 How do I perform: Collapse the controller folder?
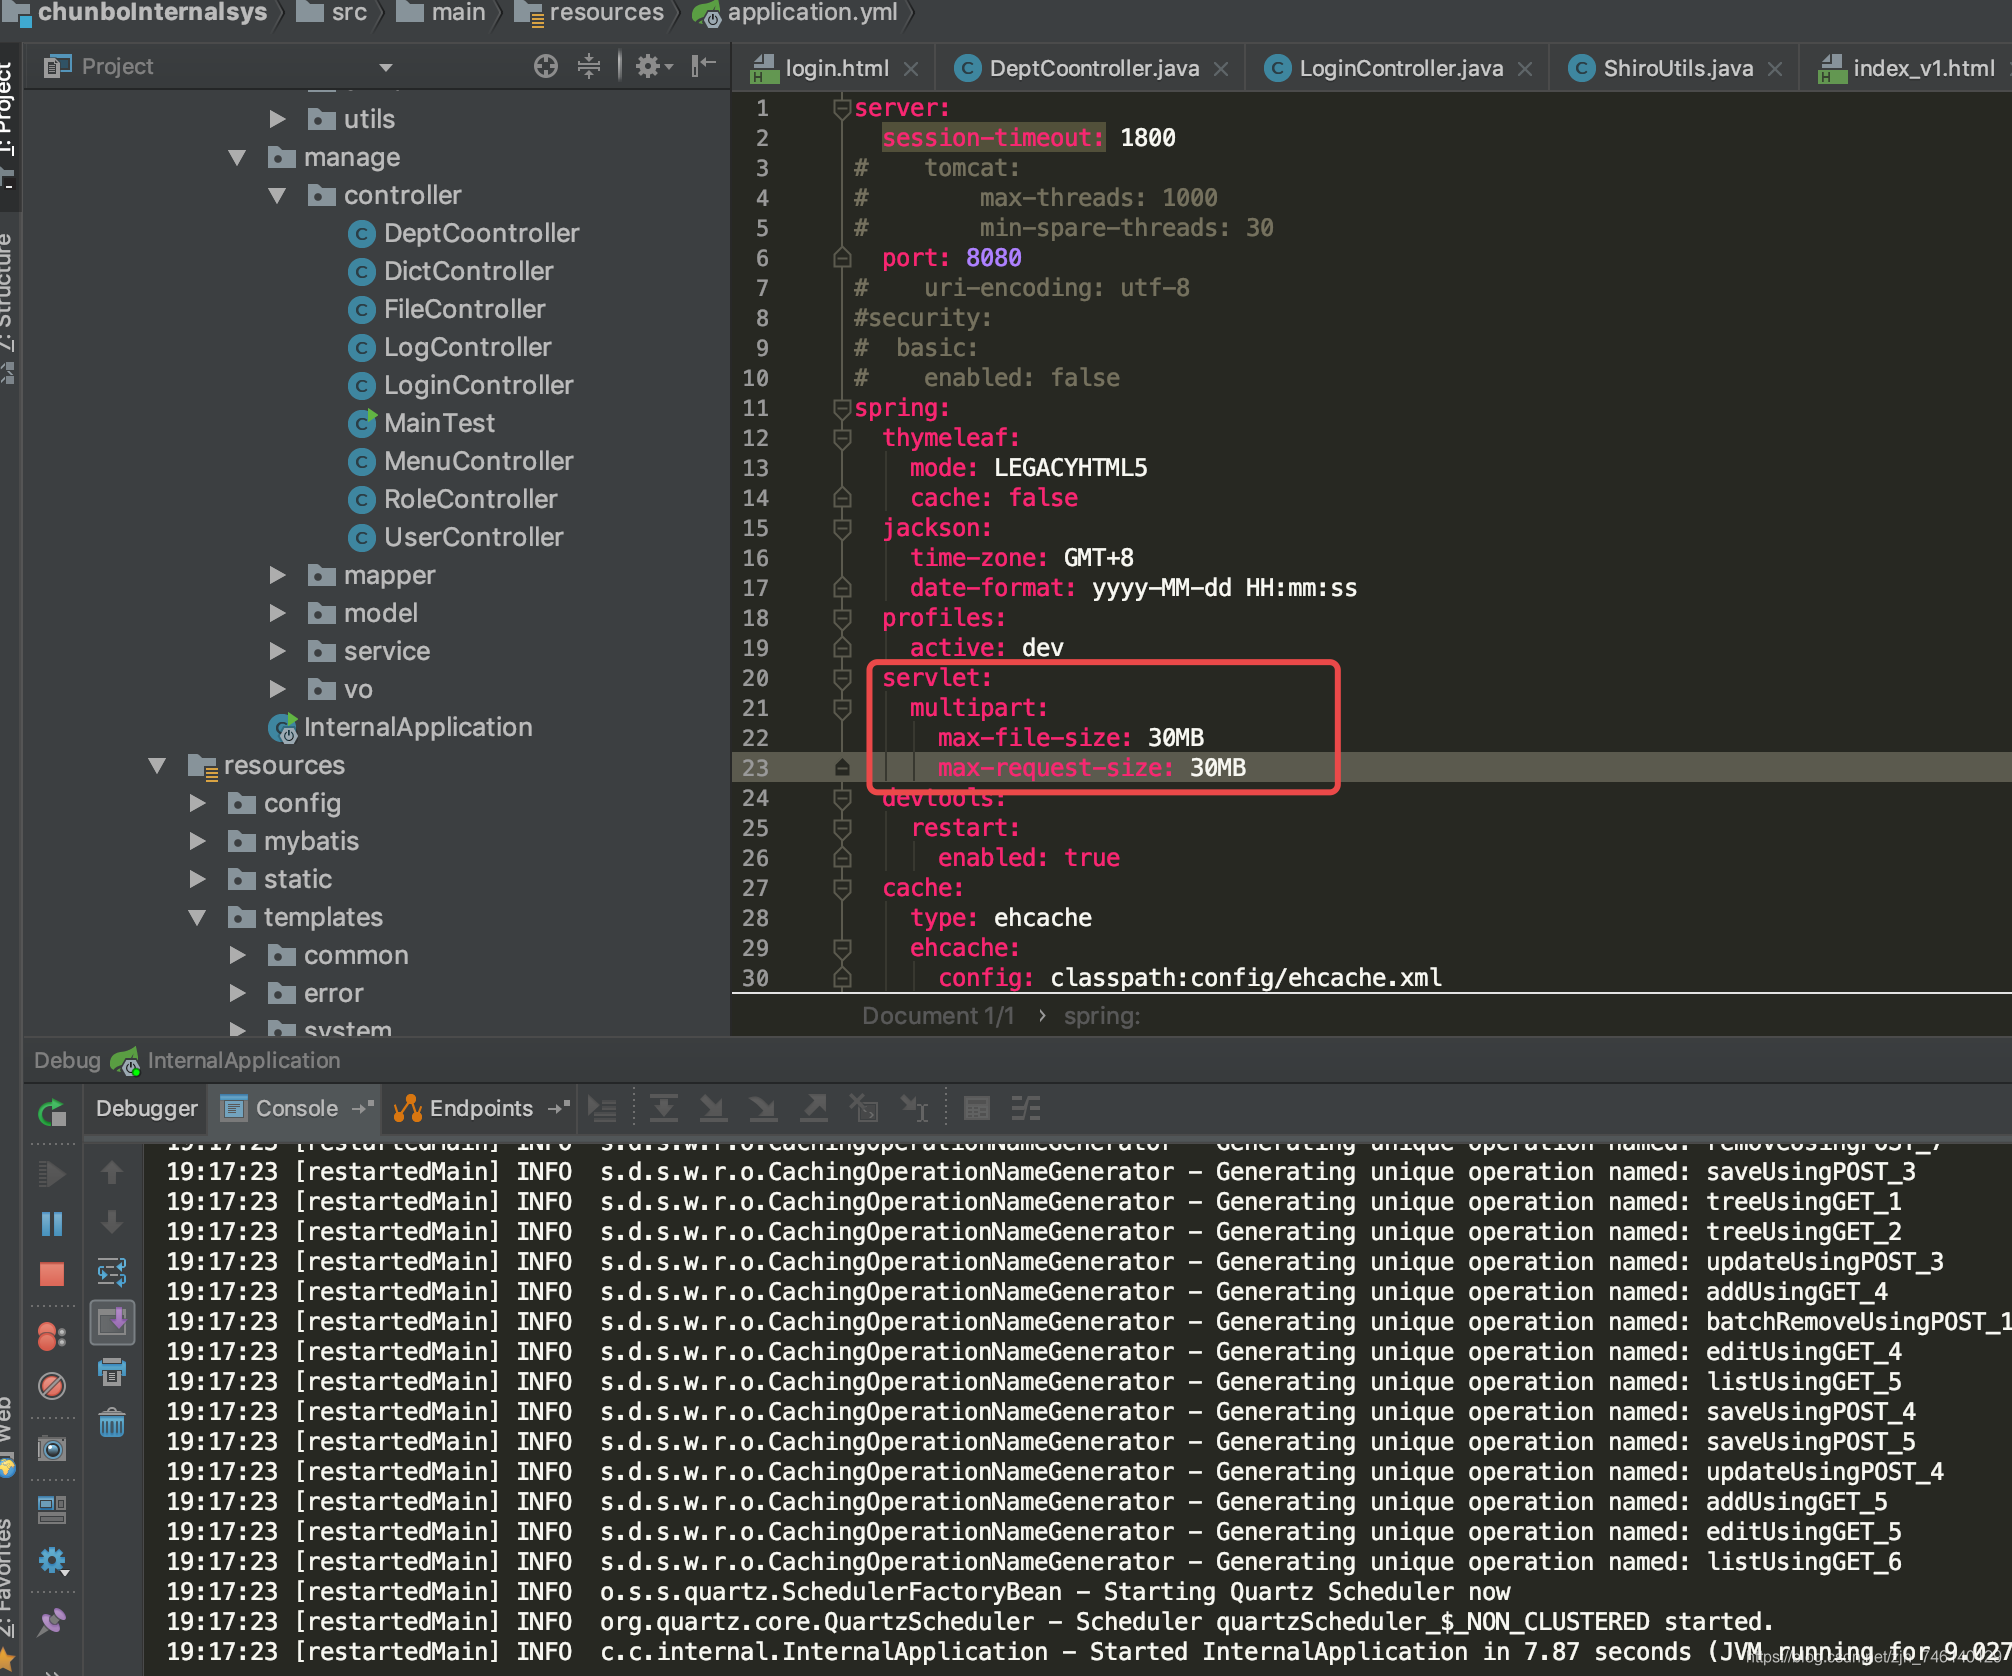tap(278, 195)
